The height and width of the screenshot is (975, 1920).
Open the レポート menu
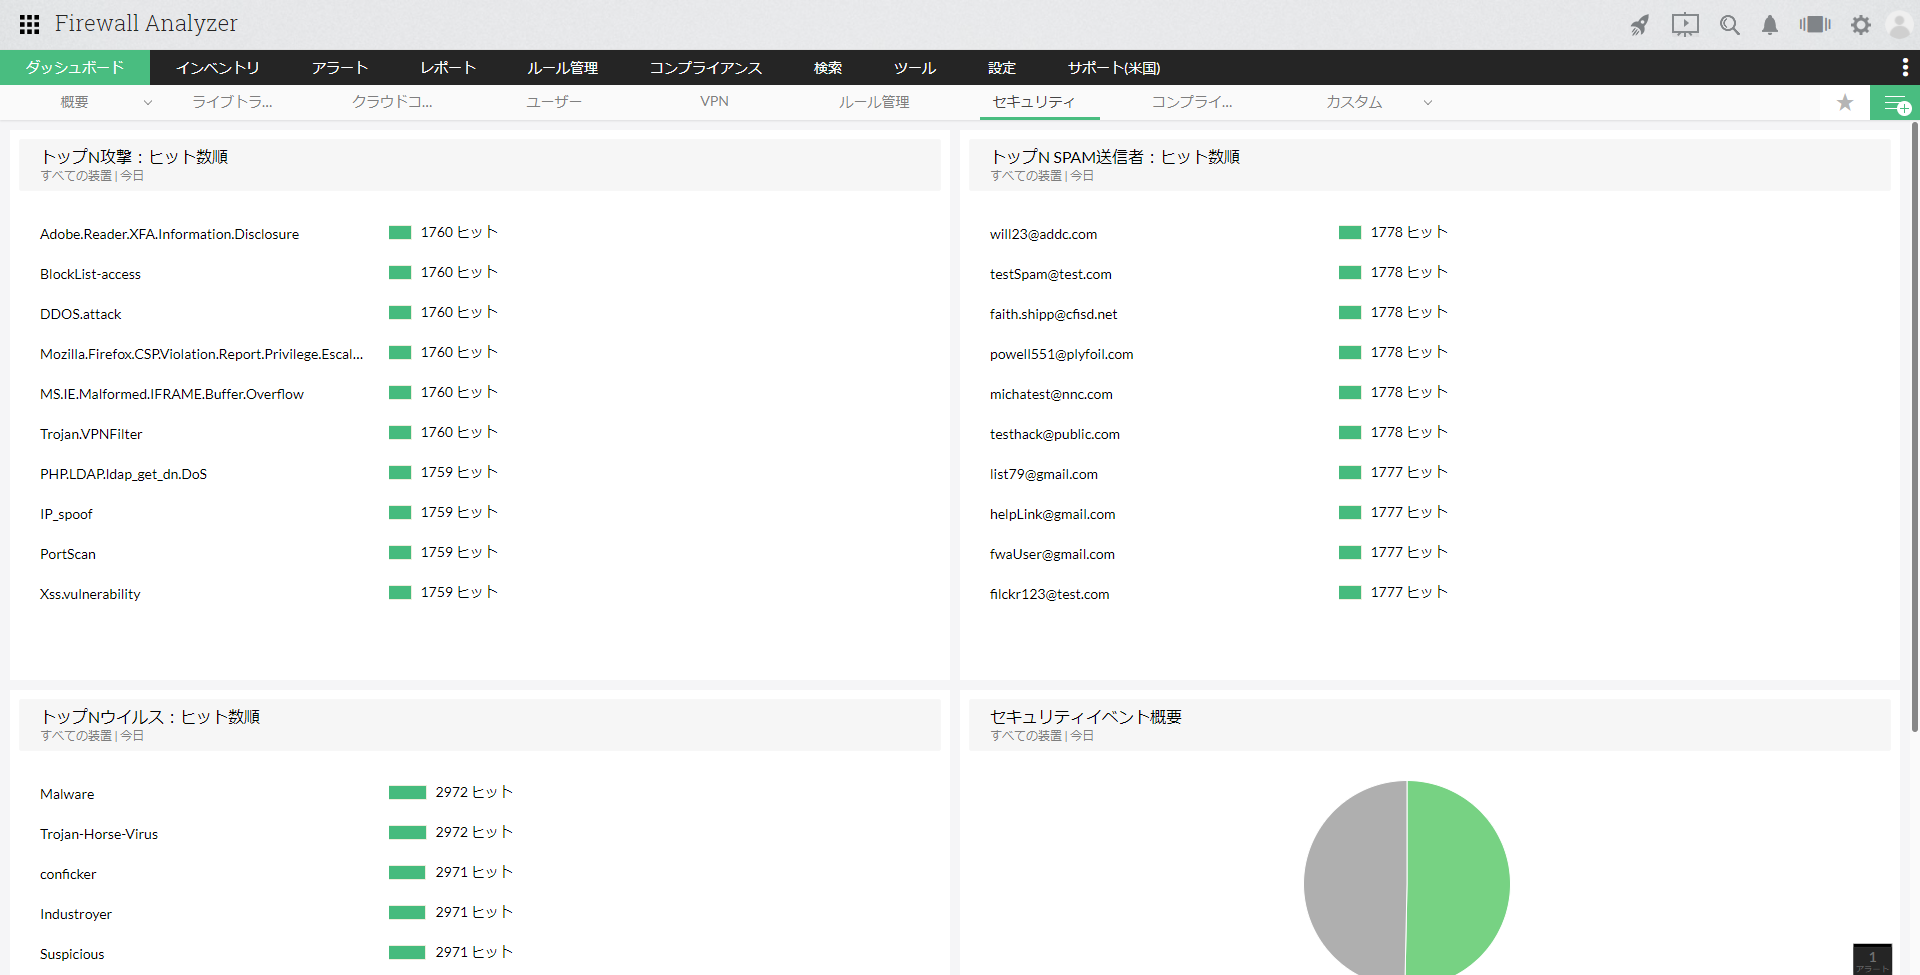448,67
